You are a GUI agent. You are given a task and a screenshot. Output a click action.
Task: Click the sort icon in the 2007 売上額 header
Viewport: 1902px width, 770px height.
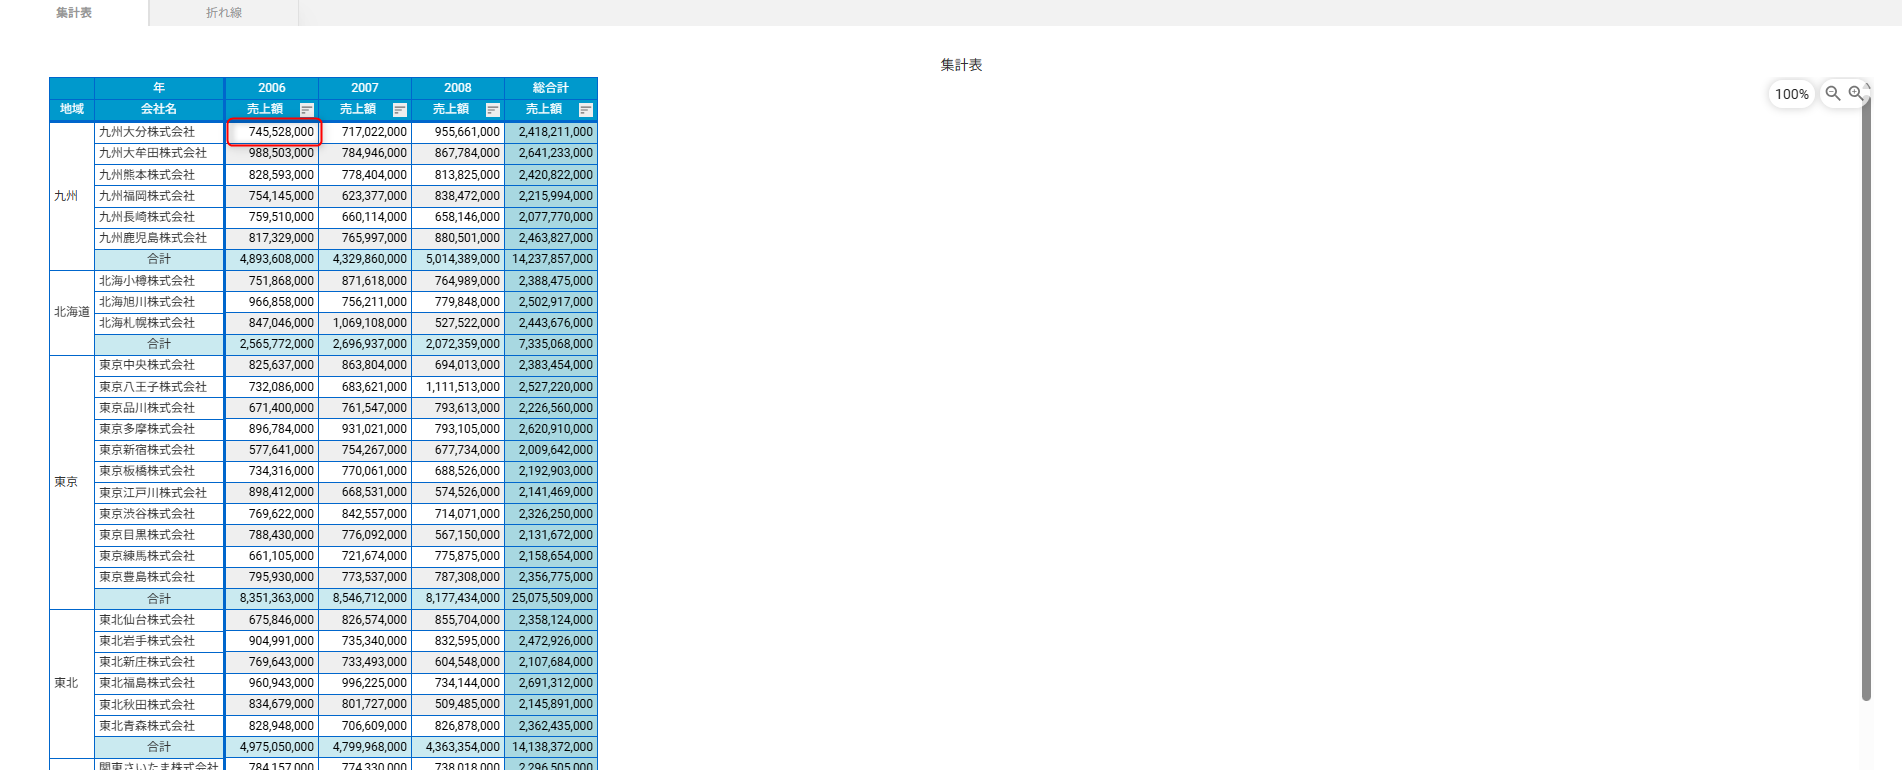(x=400, y=110)
